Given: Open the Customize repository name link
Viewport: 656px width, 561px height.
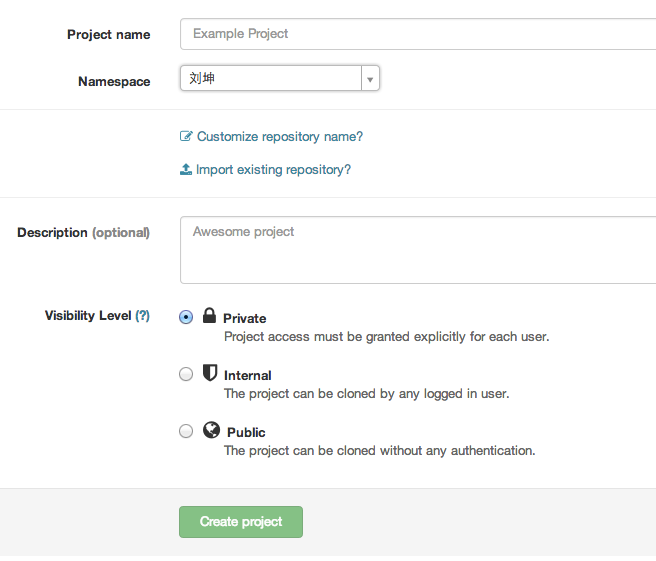Looking at the screenshot, I should click(x=279, y=137).
